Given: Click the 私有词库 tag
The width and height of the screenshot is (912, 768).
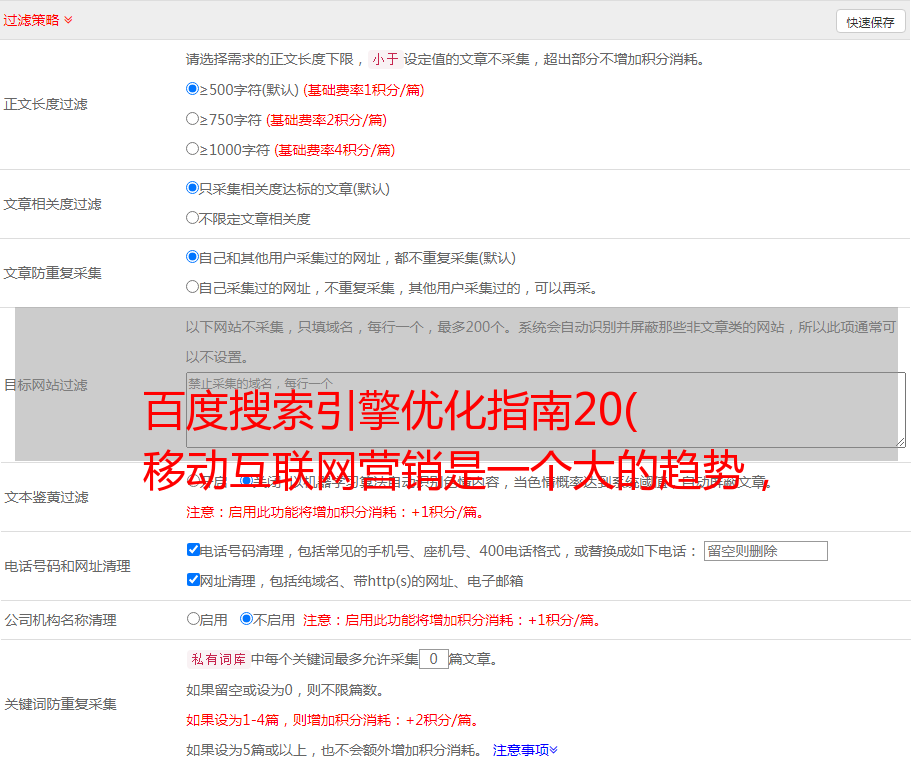Looking at the screenshot, I should tap(218, 659).
